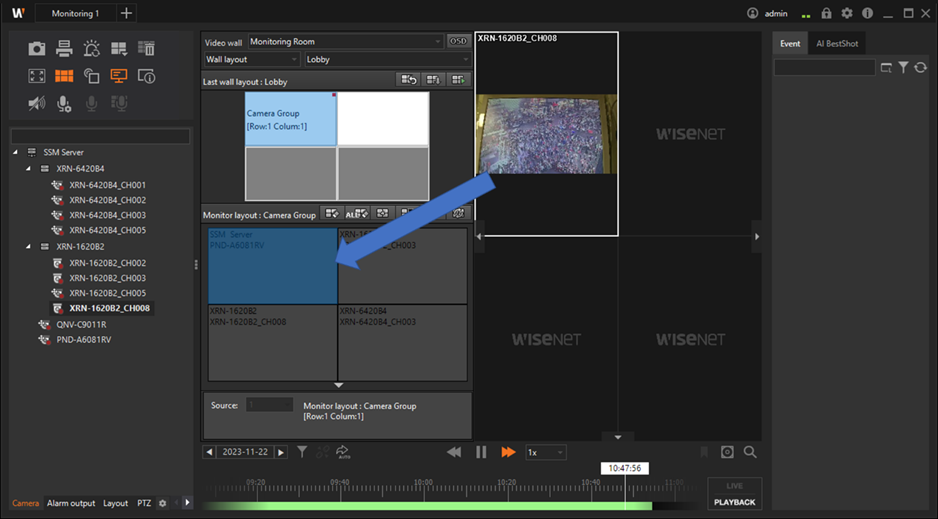Toggle the OSD button
938x519 pixels.
[458, 42]
